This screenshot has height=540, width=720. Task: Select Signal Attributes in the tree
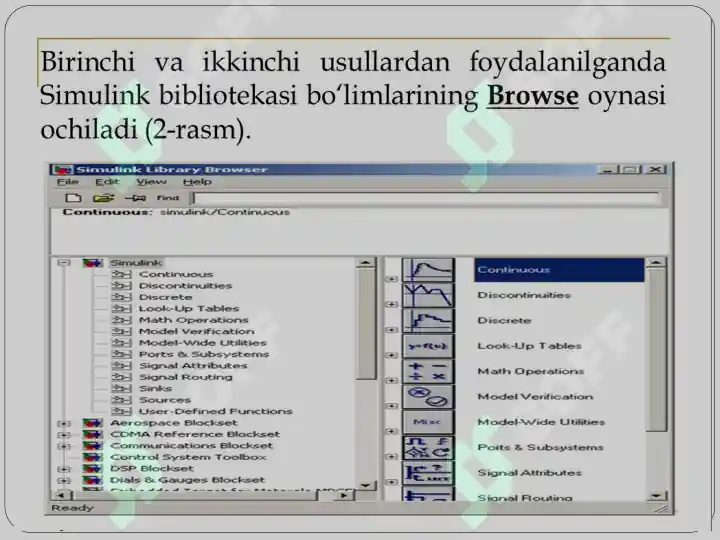[x=193, y=366]
